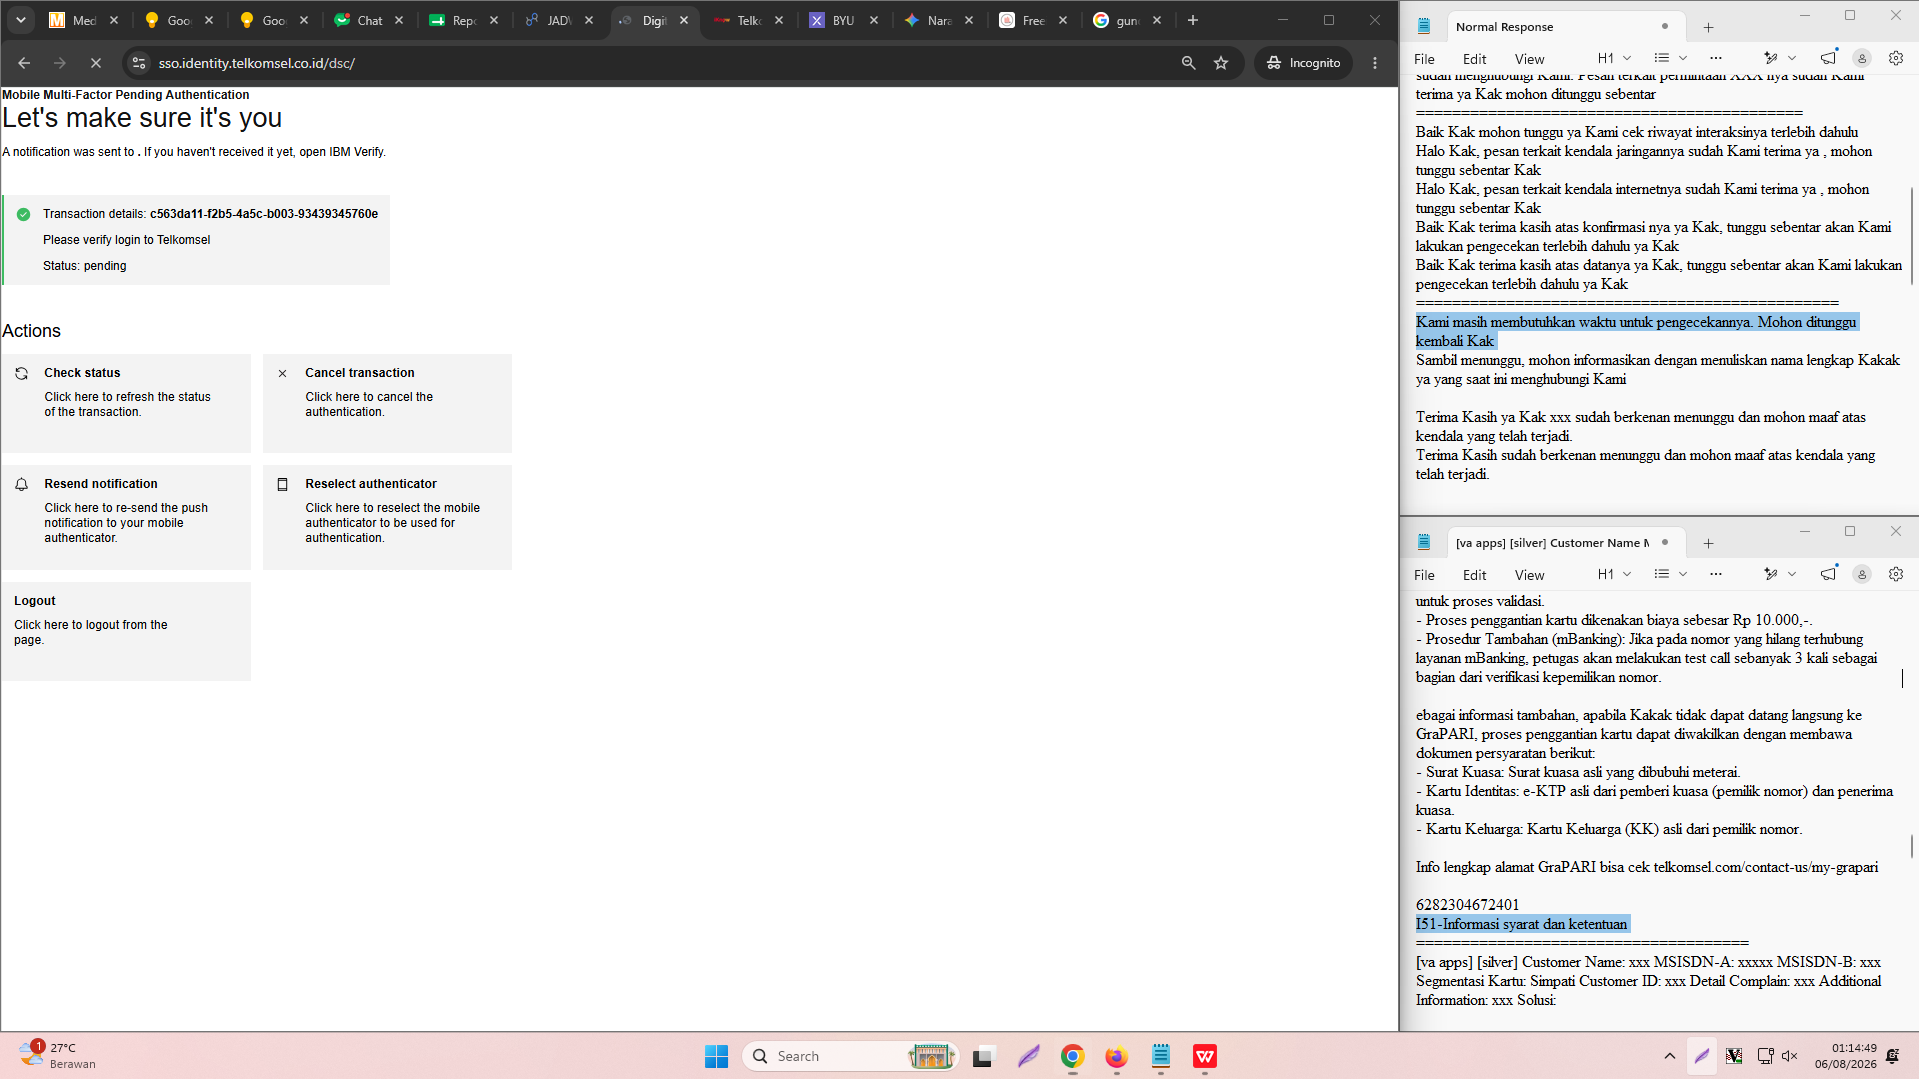Open Chrome from the taskbar
This screenshot has height=1079, width=1919.
(1072, 1056)
